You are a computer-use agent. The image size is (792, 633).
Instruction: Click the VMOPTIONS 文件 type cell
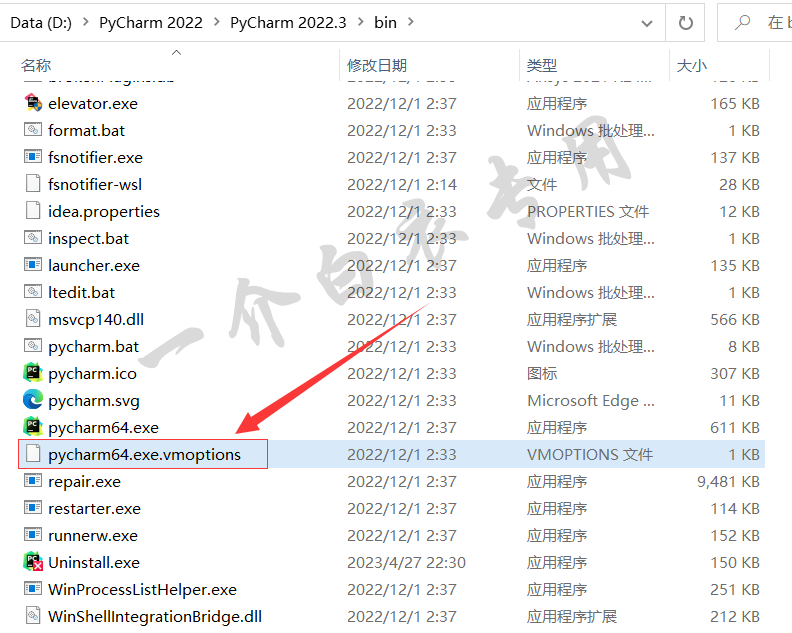[590, 455]
